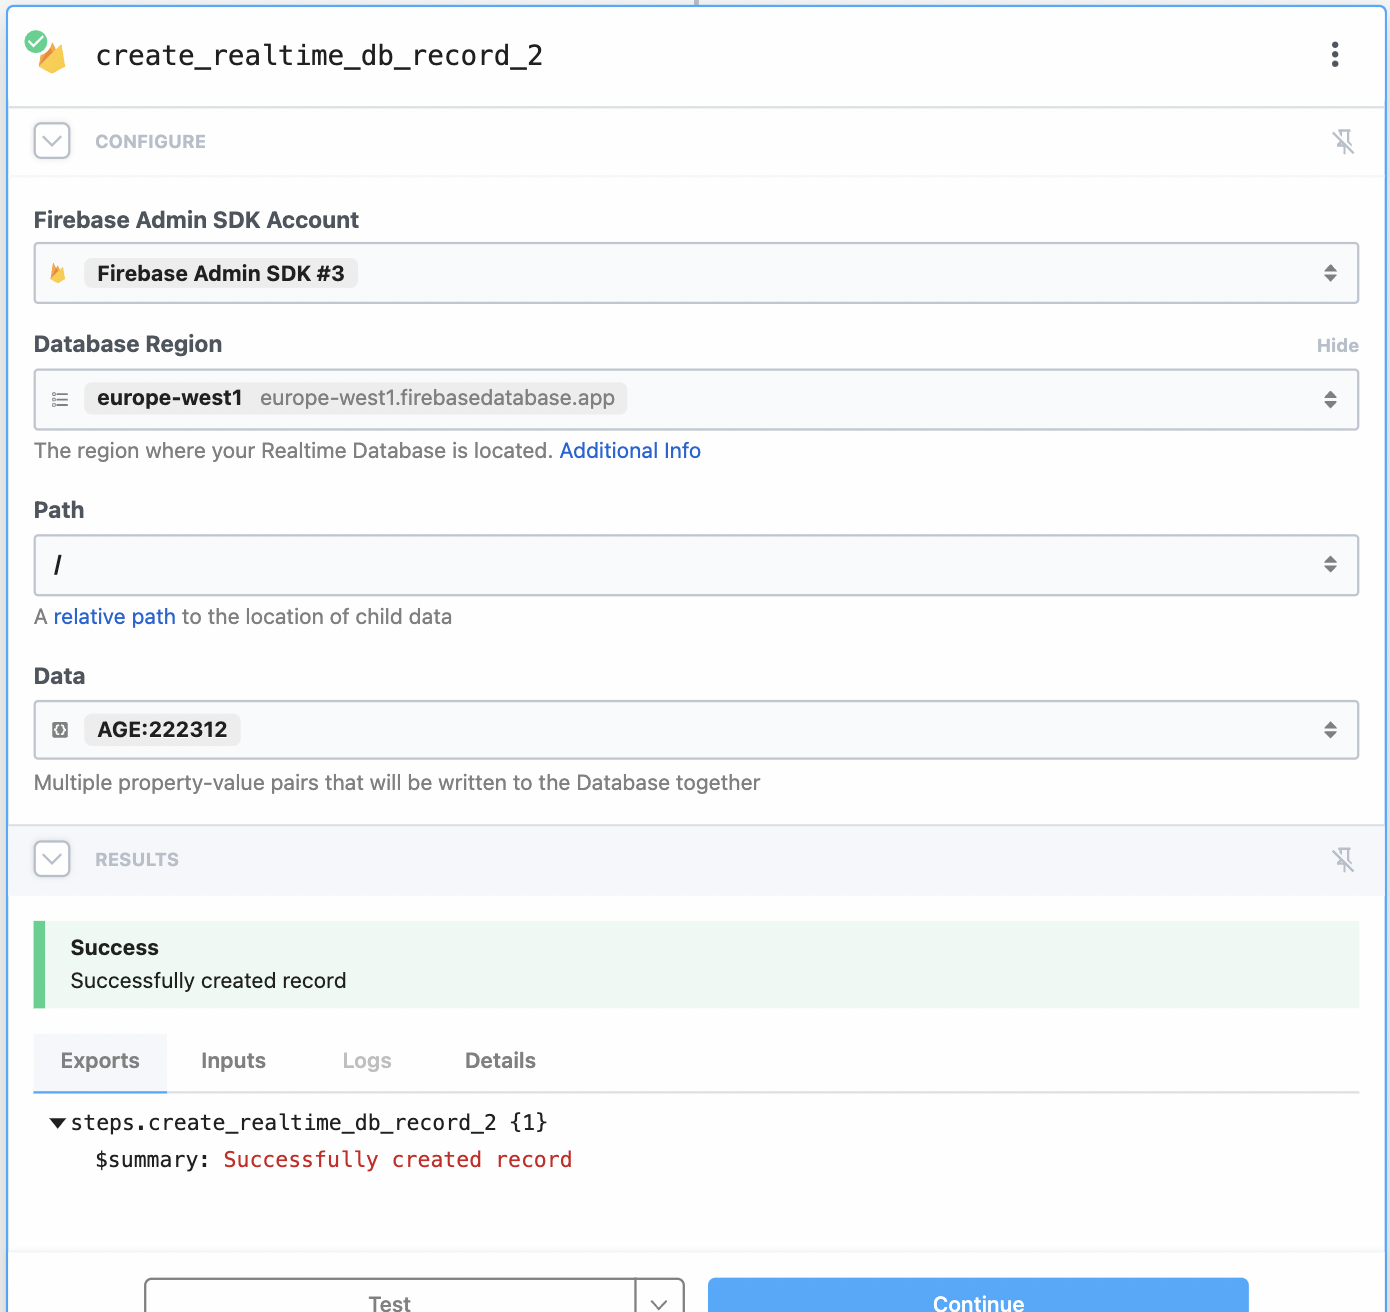The image size is (1390, 1312).
Task: Click the AGE:222312 data chip
Action: click(x=162, y=729)
